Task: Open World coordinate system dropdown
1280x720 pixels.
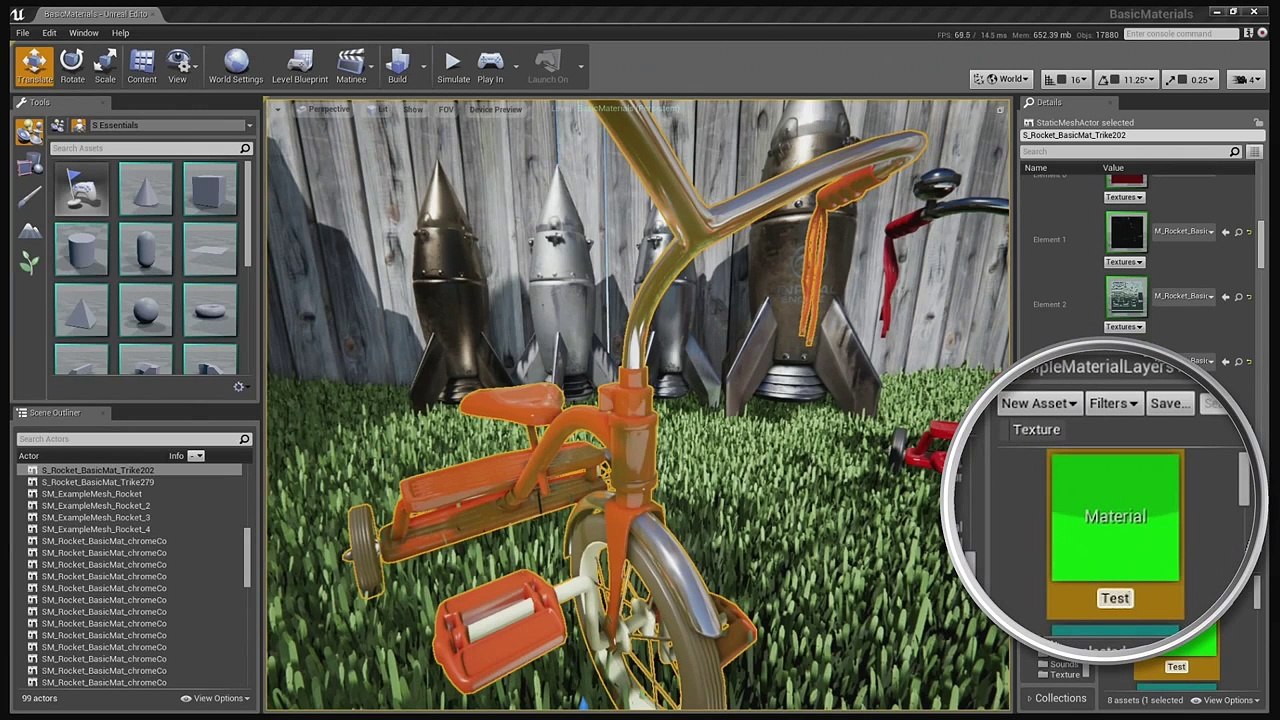Action: [1001, 79]
